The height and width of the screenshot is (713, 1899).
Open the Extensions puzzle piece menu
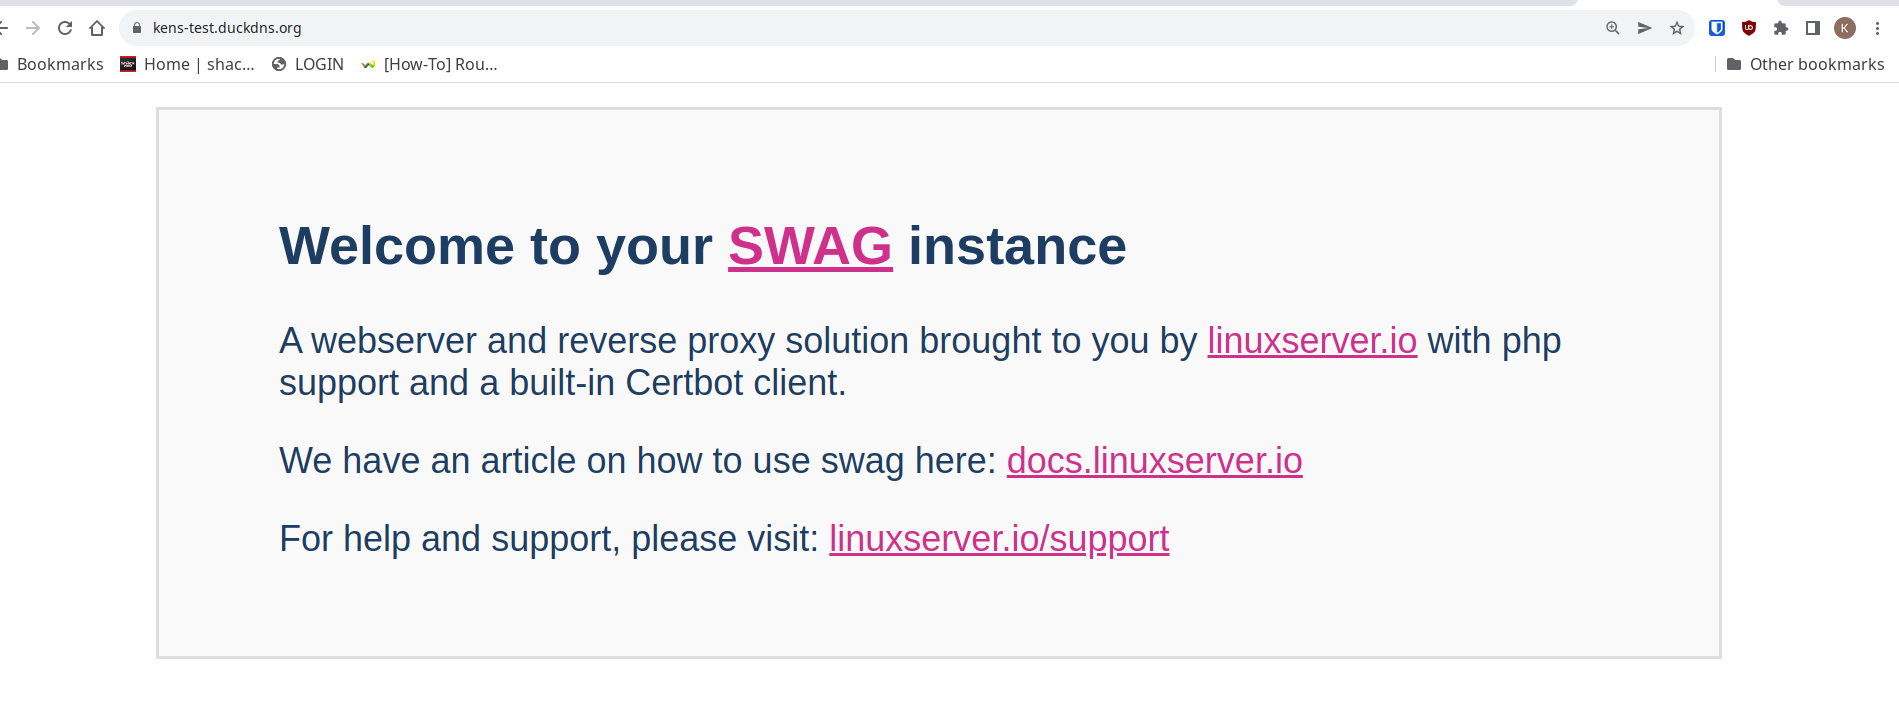coord(1781,28)
